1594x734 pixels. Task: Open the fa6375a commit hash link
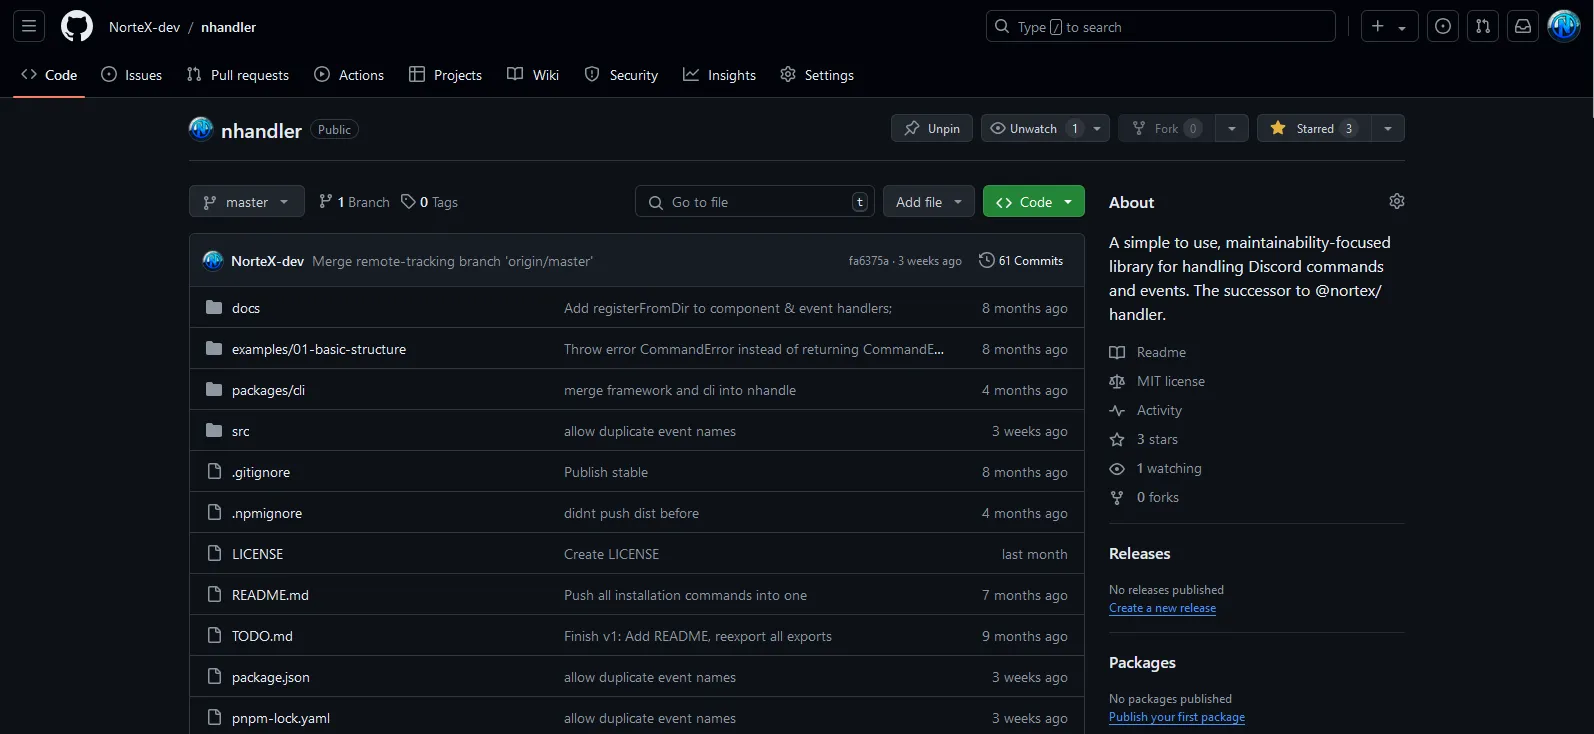click(868, 261)
